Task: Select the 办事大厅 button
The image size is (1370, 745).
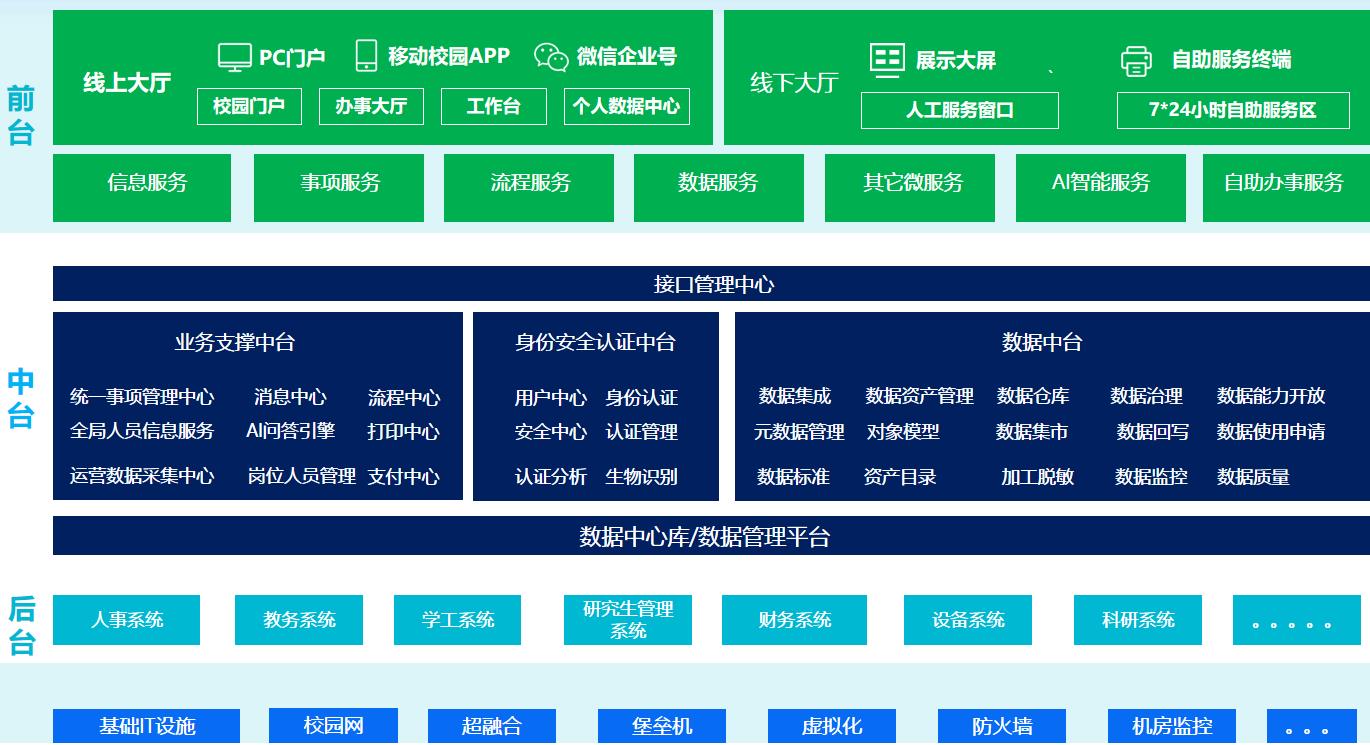Action: [371, 106]
